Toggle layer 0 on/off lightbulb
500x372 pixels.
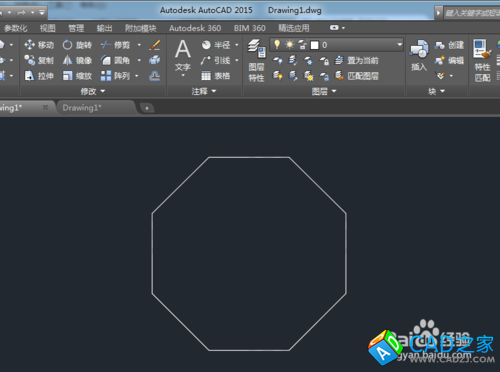tap(277, 44)
